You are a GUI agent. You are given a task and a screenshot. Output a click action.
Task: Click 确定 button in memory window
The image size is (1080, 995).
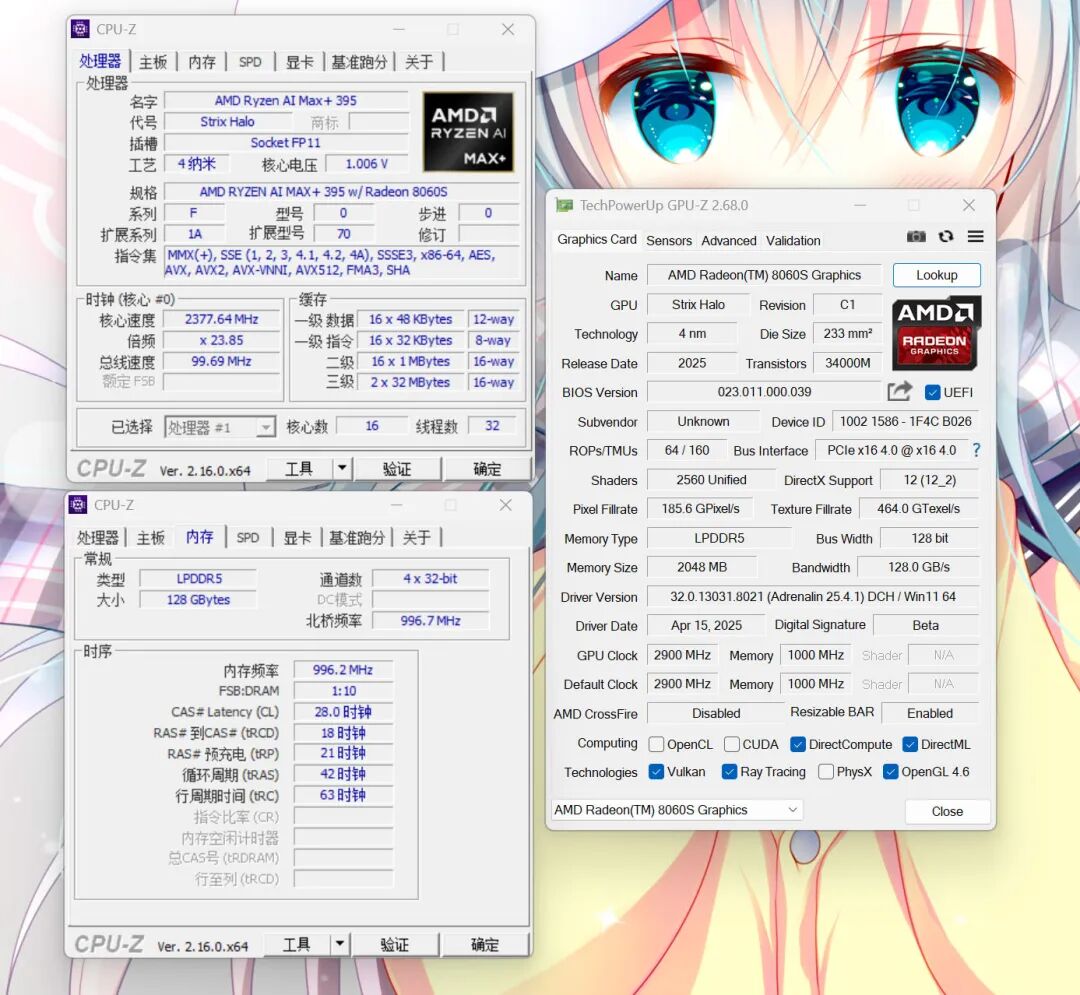485,944
